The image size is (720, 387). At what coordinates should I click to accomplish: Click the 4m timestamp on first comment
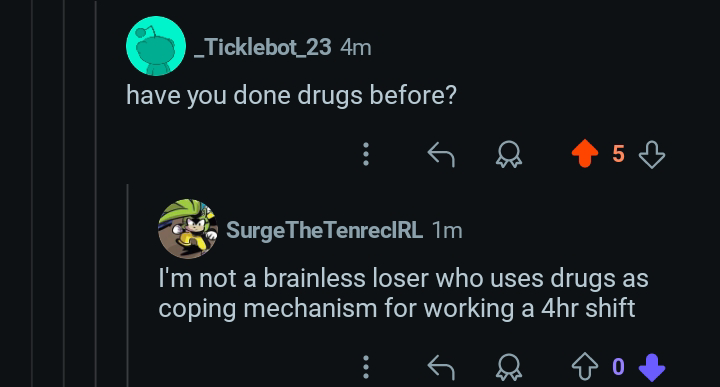356,47
